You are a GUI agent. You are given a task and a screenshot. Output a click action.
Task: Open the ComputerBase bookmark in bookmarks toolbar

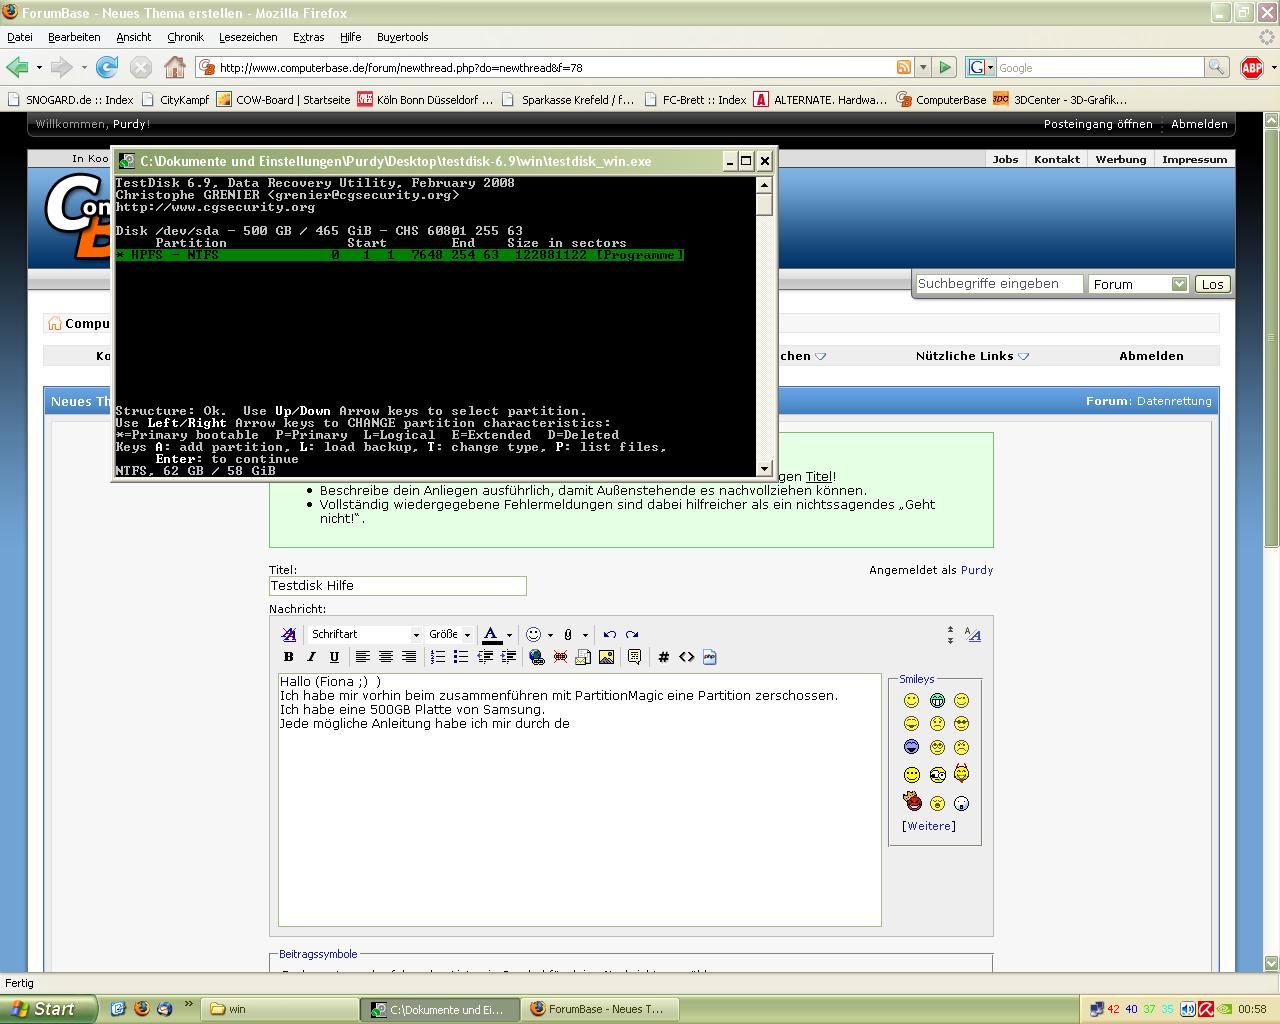941,99
